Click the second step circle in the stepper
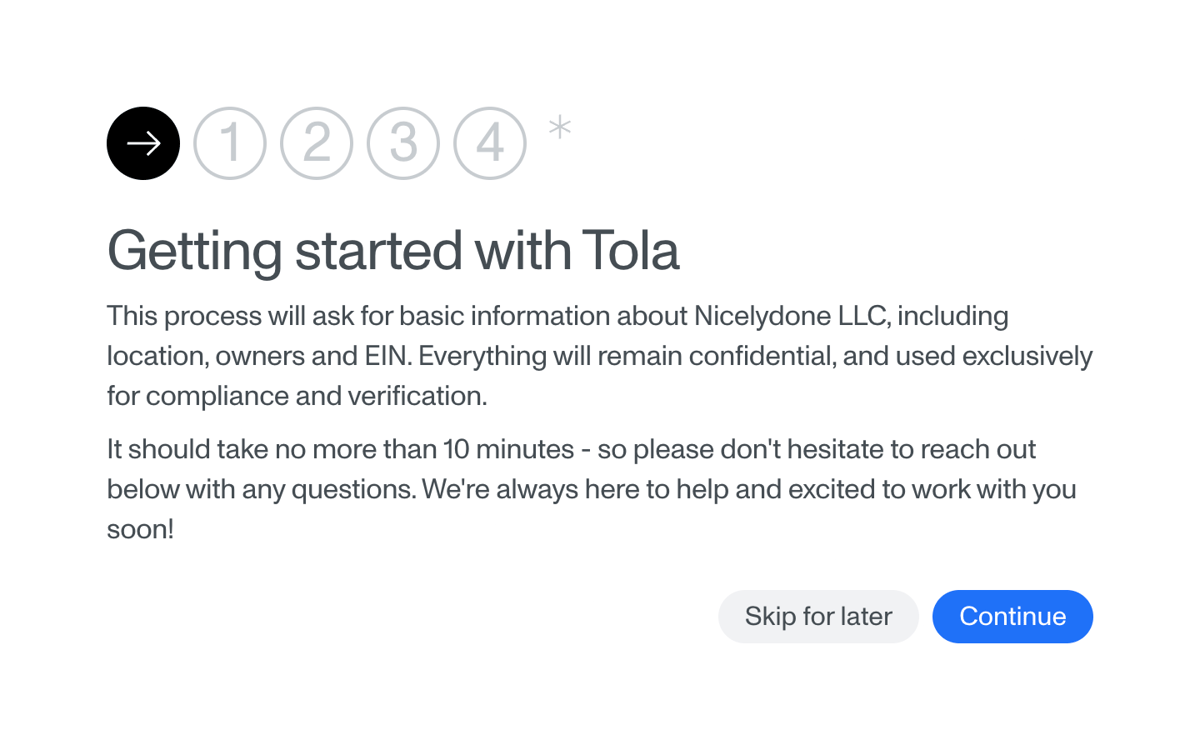Viewport: 1200px width, 750px height. click(316, 143)
